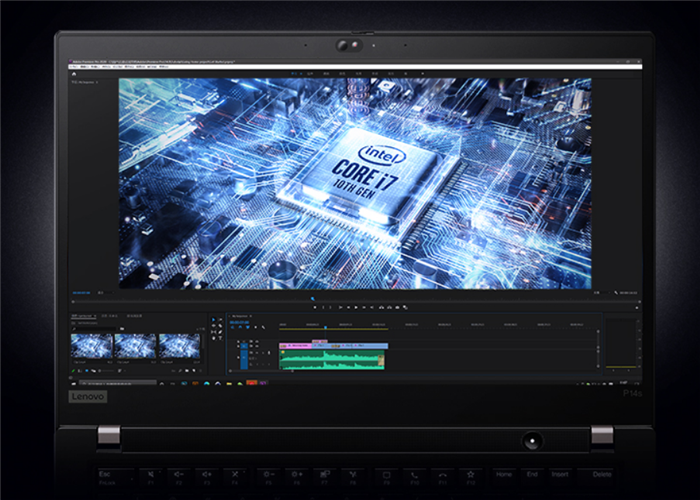Click New Item icon in Project panel
This screenshot has width=700, height=500.
tap(194, 371)
